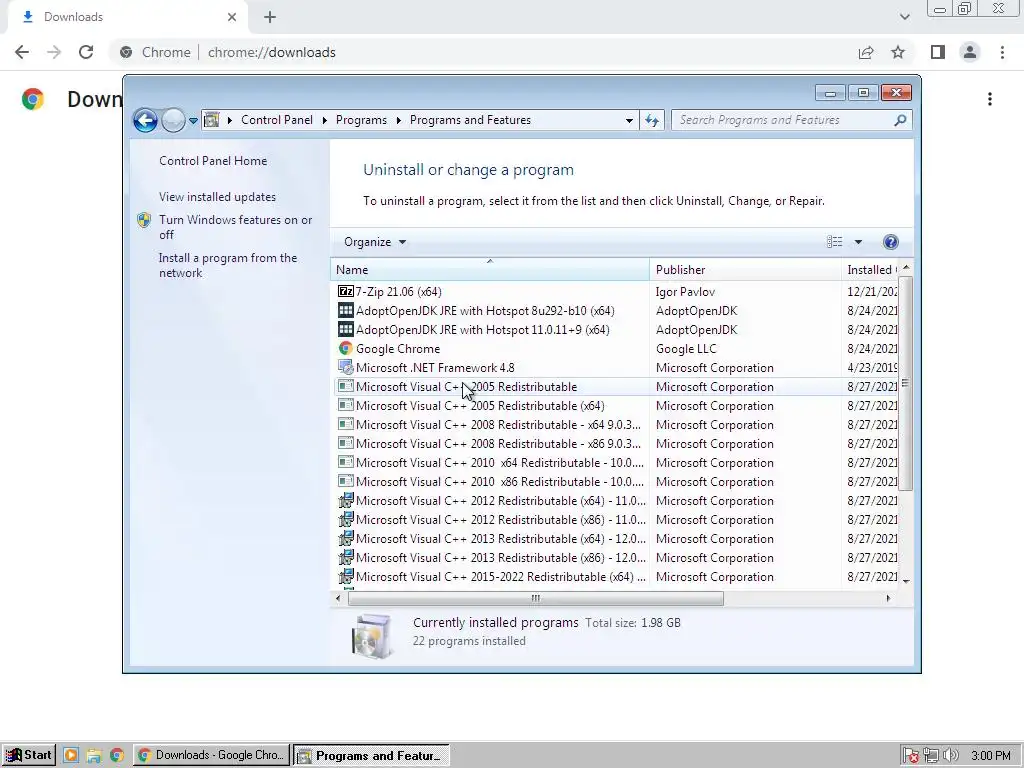This screenshot has width=1024, height=768.
Task: Sort list by Publisher column header
Action: 745,270
